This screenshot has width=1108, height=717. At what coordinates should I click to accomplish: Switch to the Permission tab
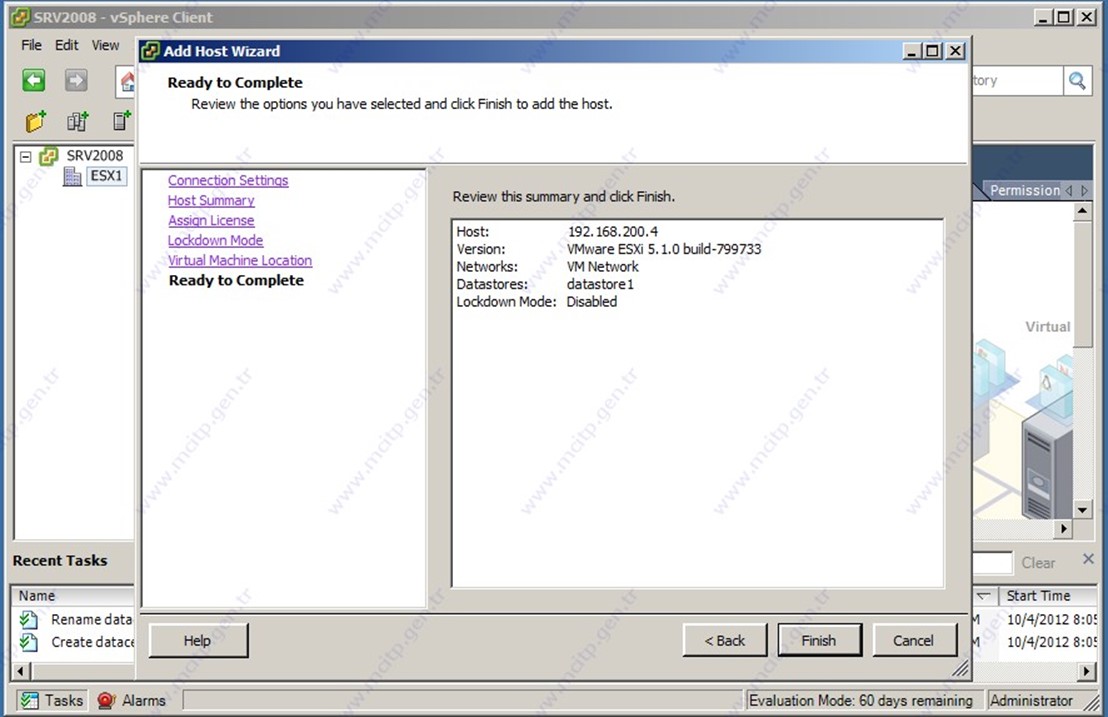pyautogui.click(x=1025, y=191)
